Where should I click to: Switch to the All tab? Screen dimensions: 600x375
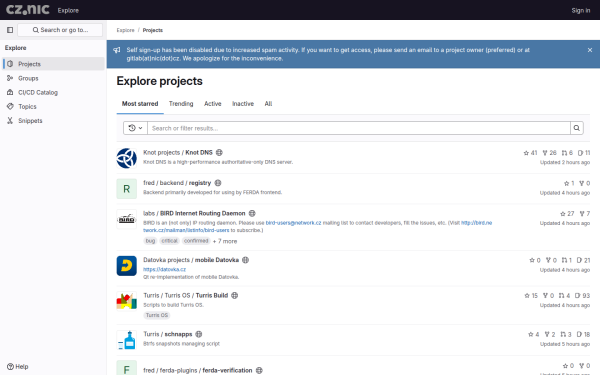coord(268,104)
